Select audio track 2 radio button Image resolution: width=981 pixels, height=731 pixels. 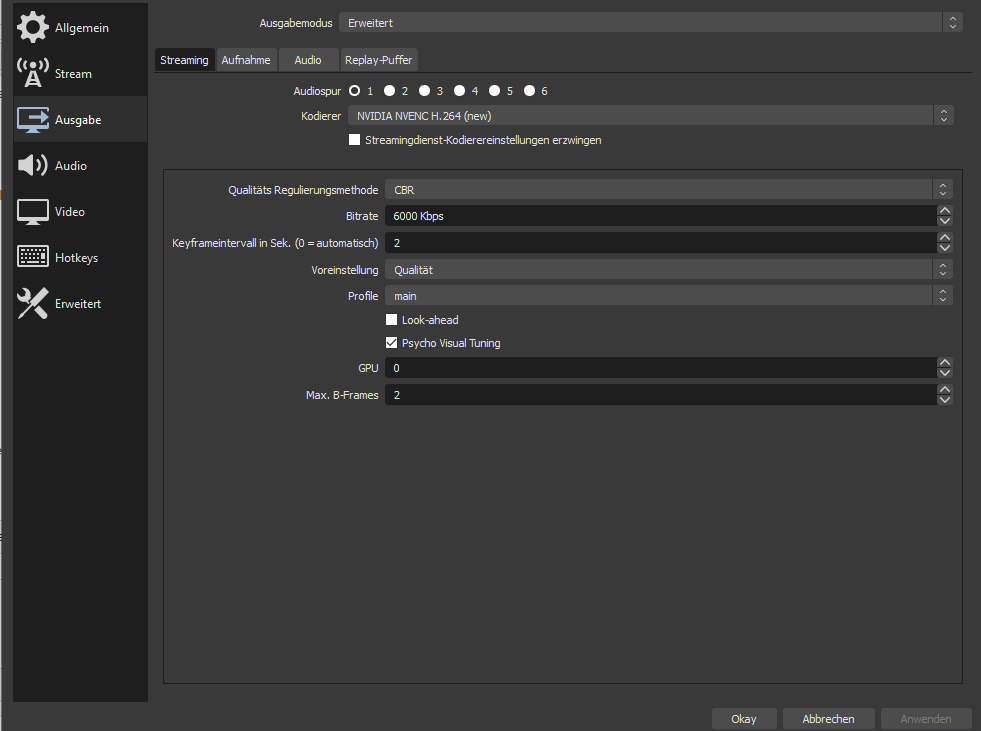tap(389, 91)
